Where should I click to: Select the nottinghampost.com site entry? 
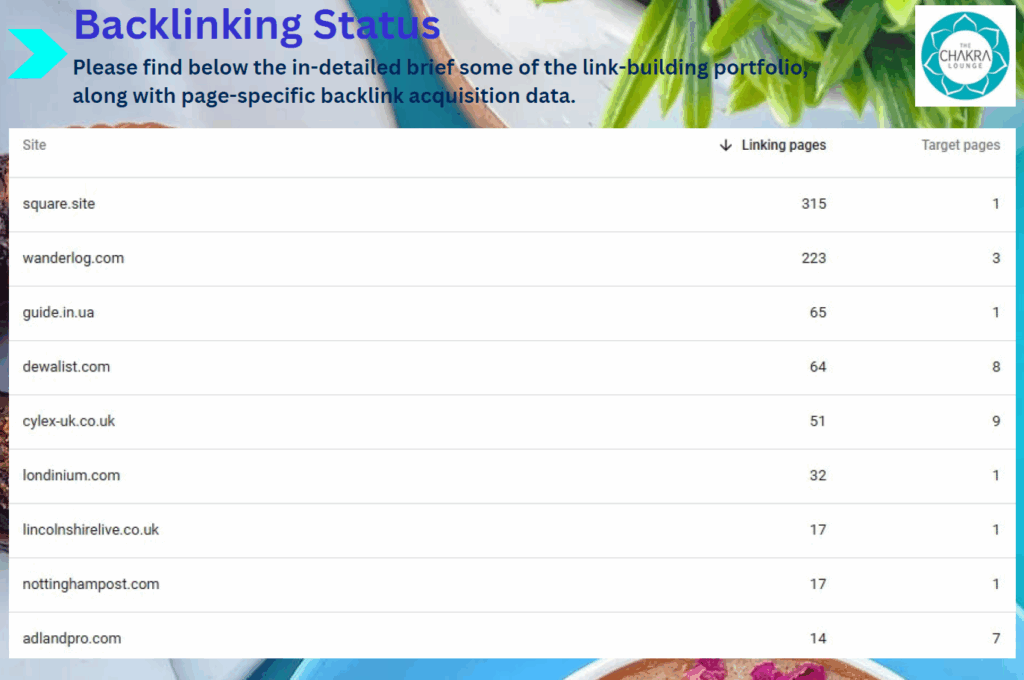91,584
